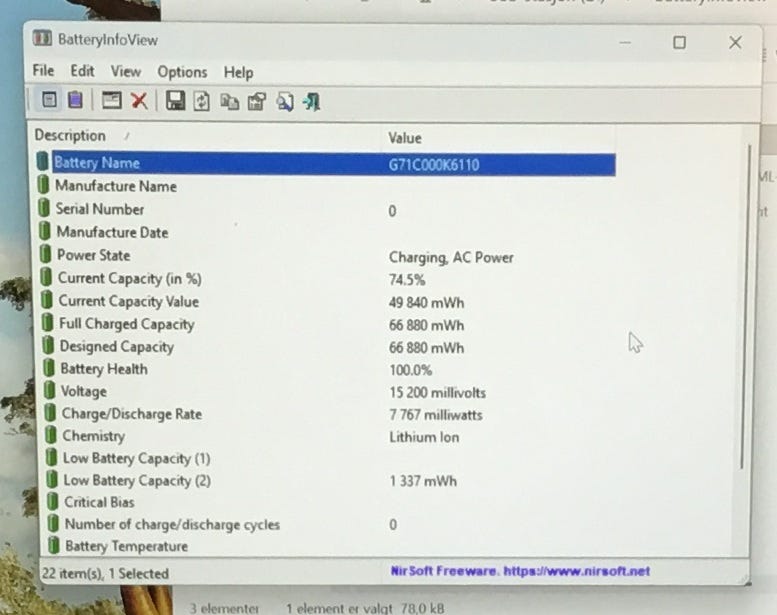Click the Find toolbar icon

pyautogui.click(x=285, y=102)
